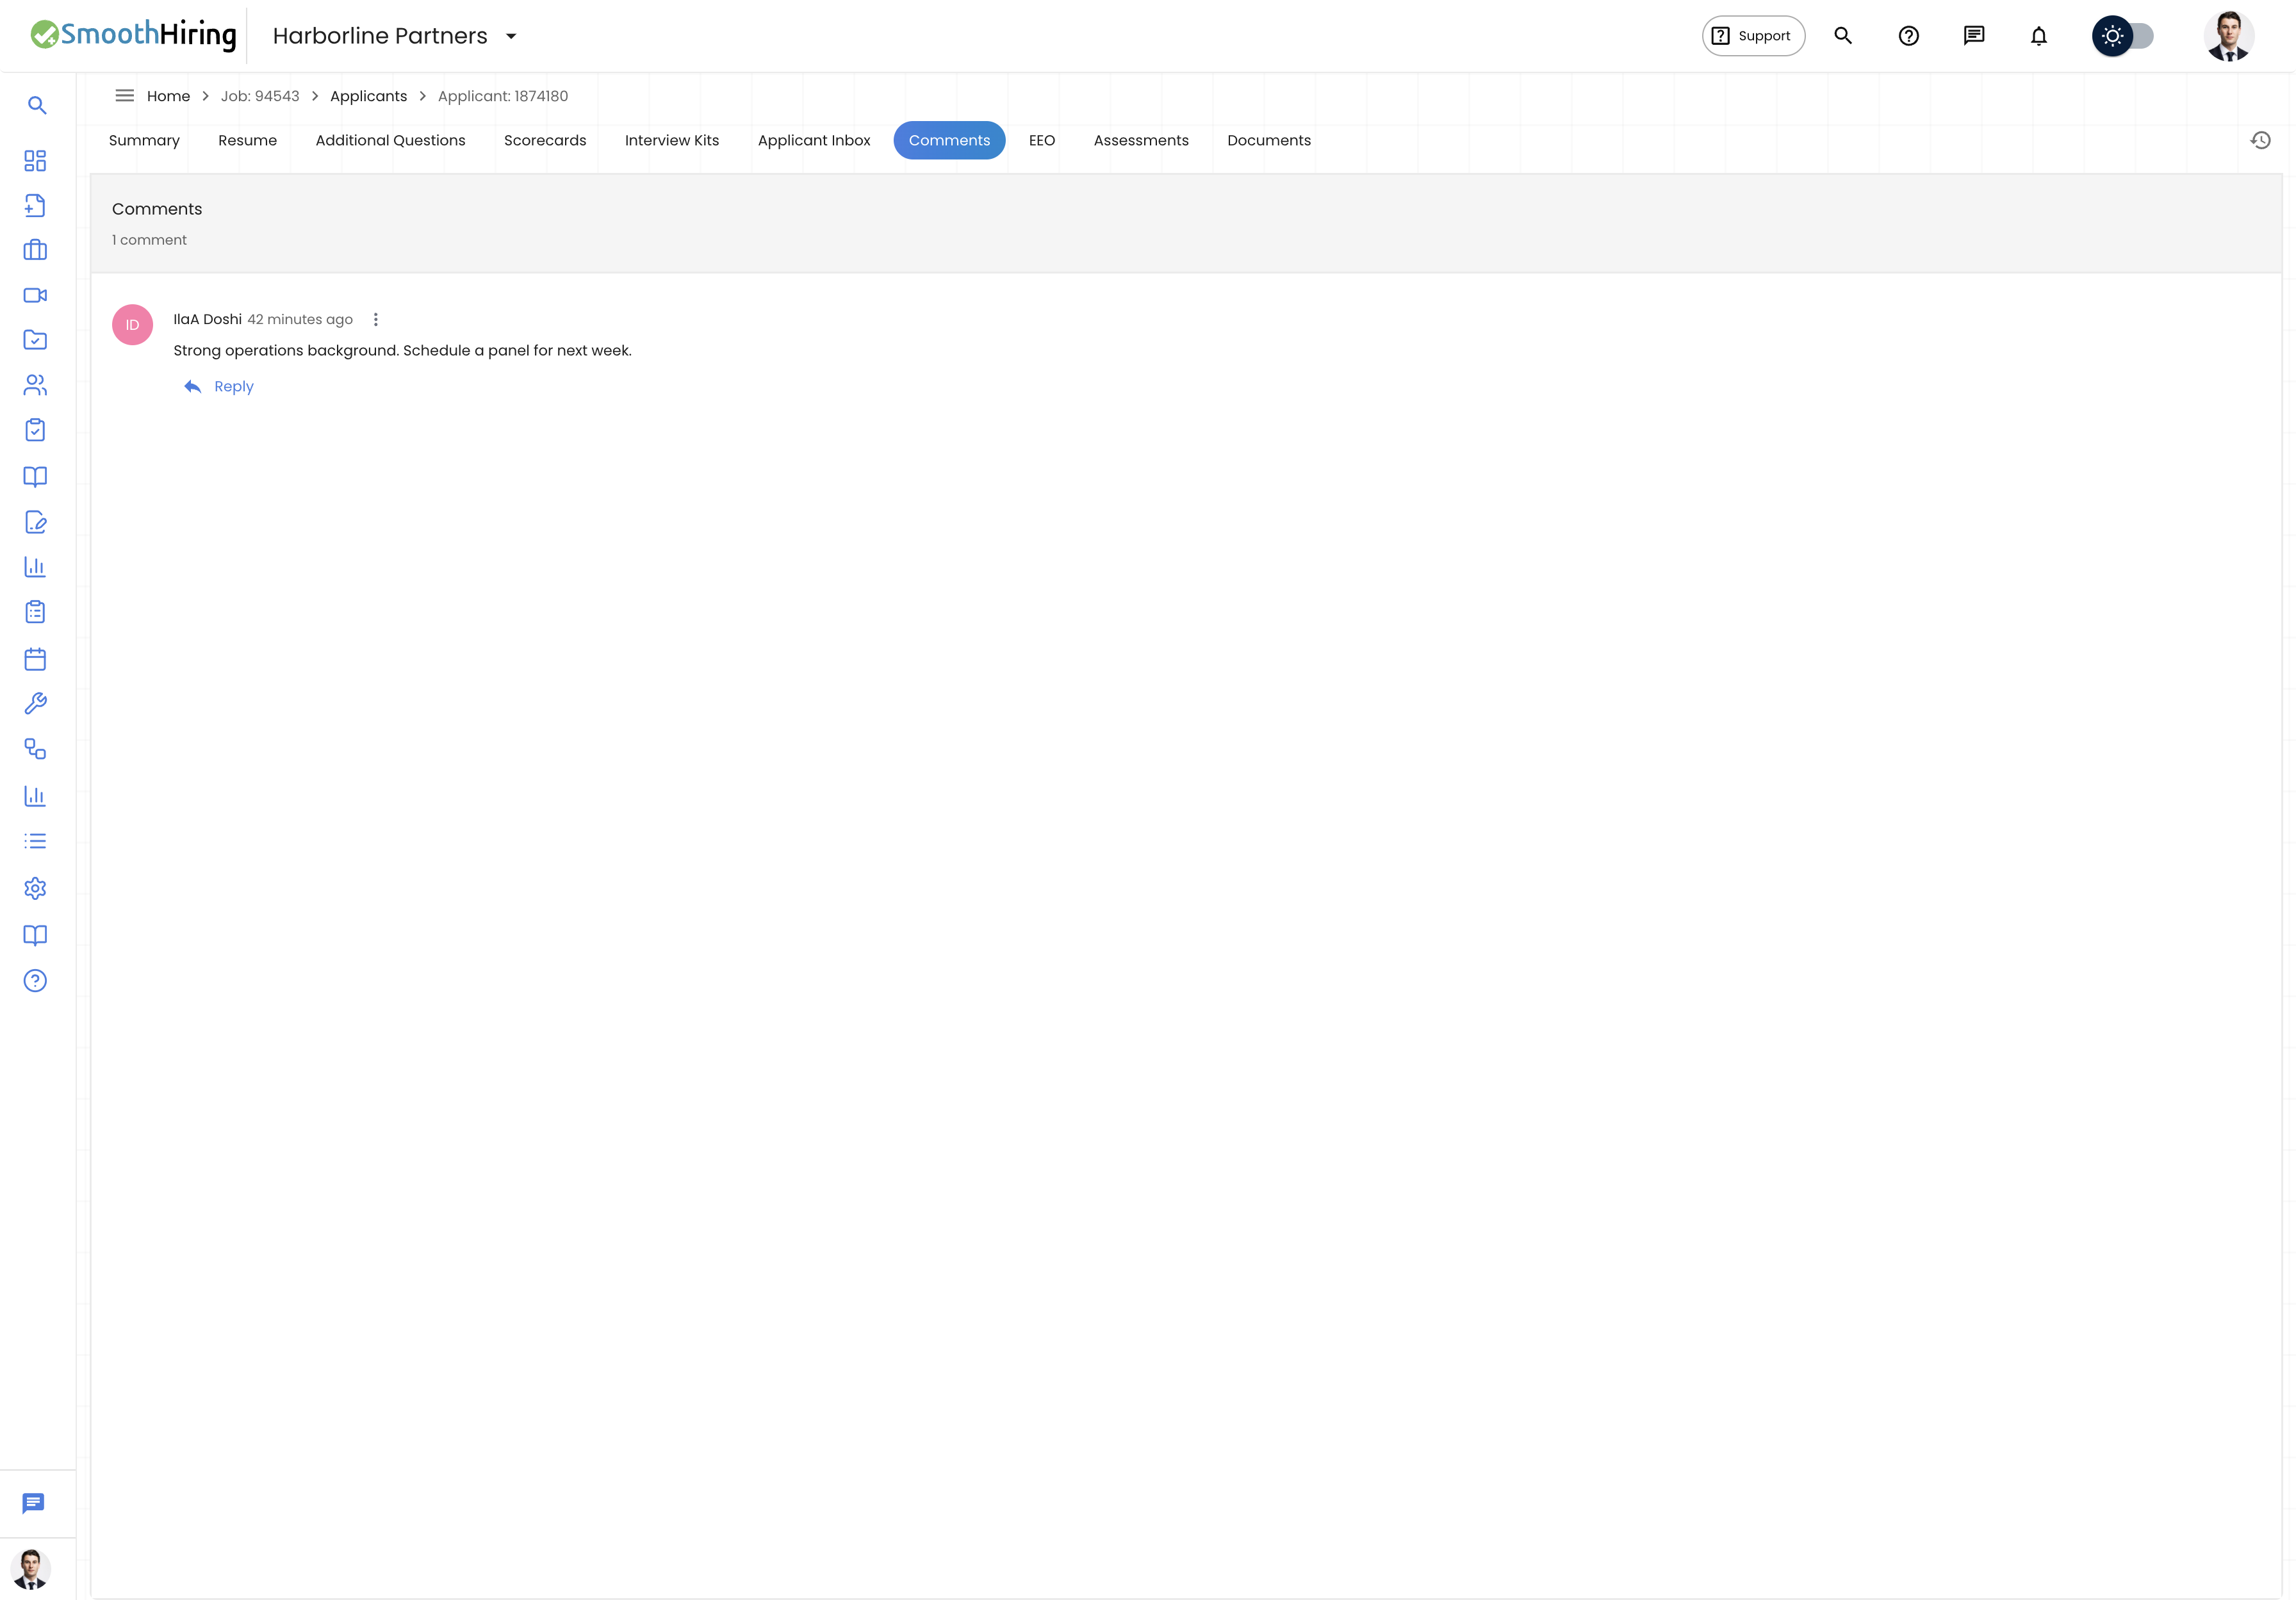Click the sidebar search magnifier icon
The width and height of the screenshot is (2296, 1600).
(x=37, y=105)
